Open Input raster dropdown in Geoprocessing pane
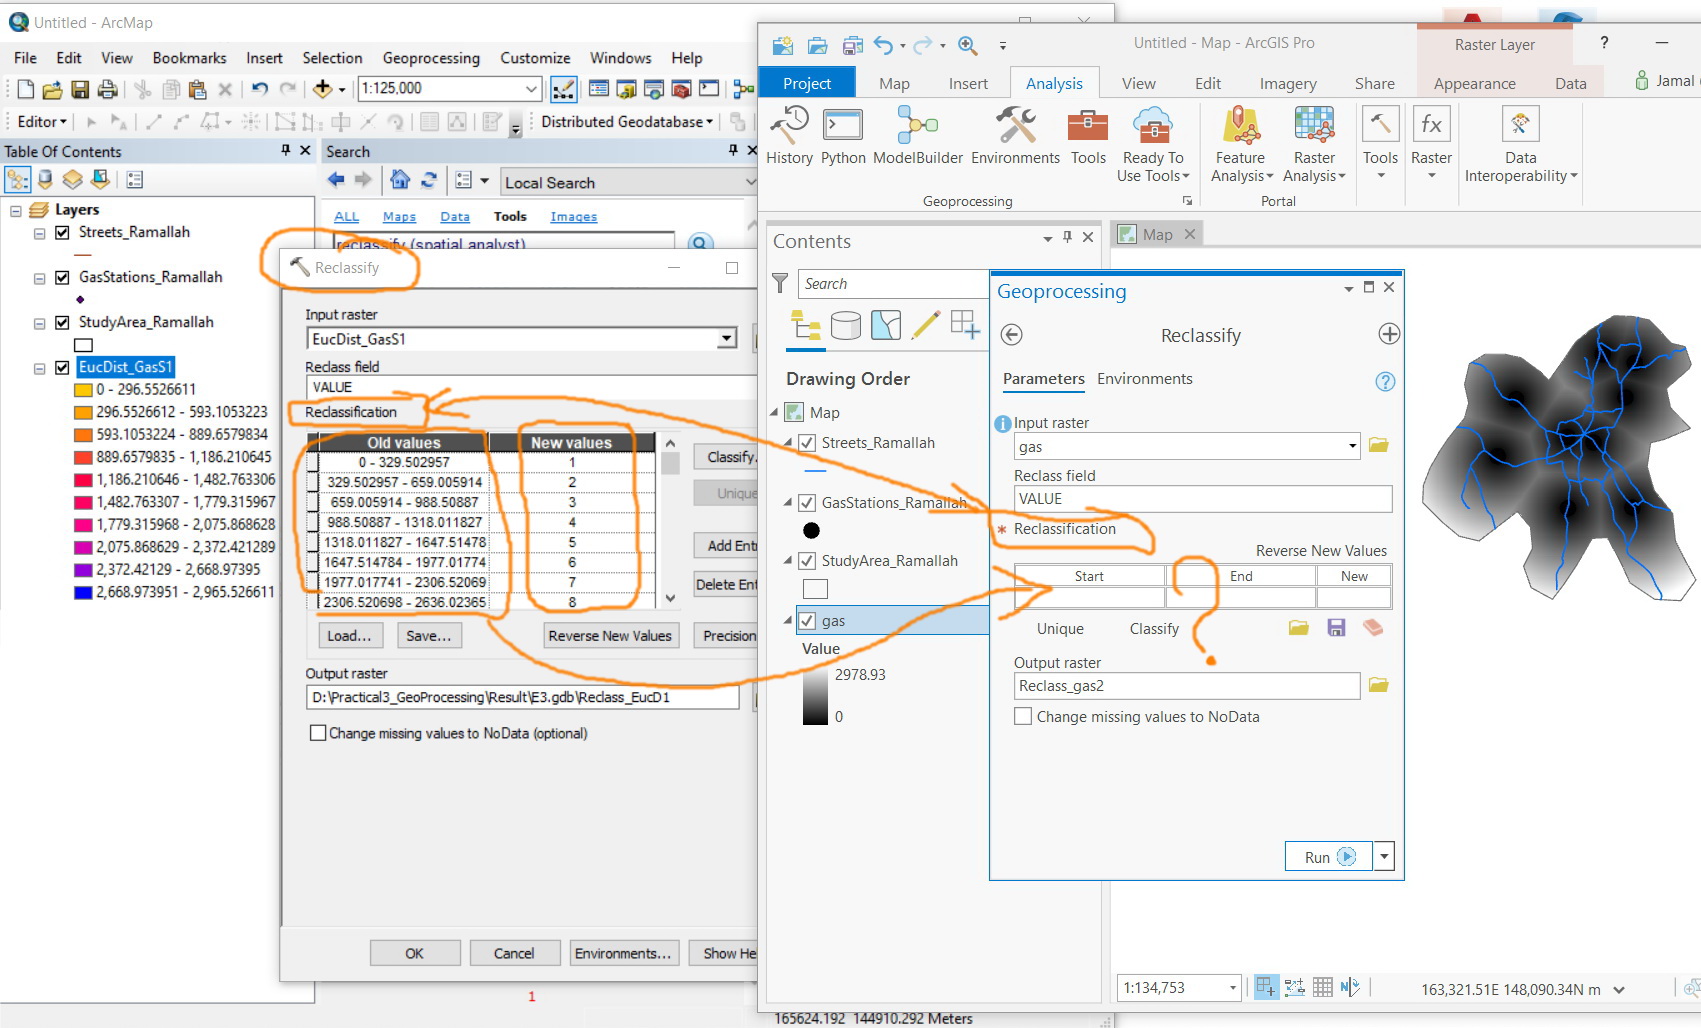Viewport: 1701px width, 1028px height. pos(1352,446)
